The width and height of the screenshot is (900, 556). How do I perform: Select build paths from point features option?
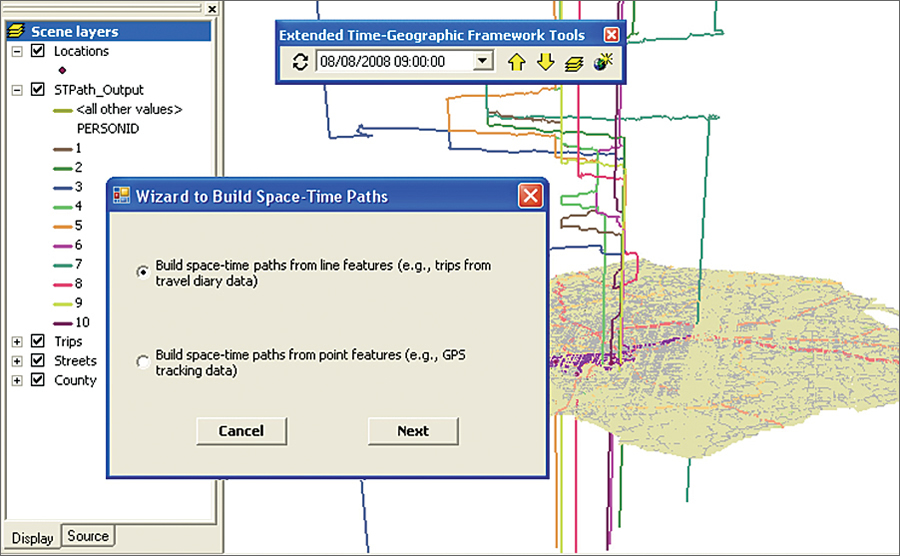point(143,361)
